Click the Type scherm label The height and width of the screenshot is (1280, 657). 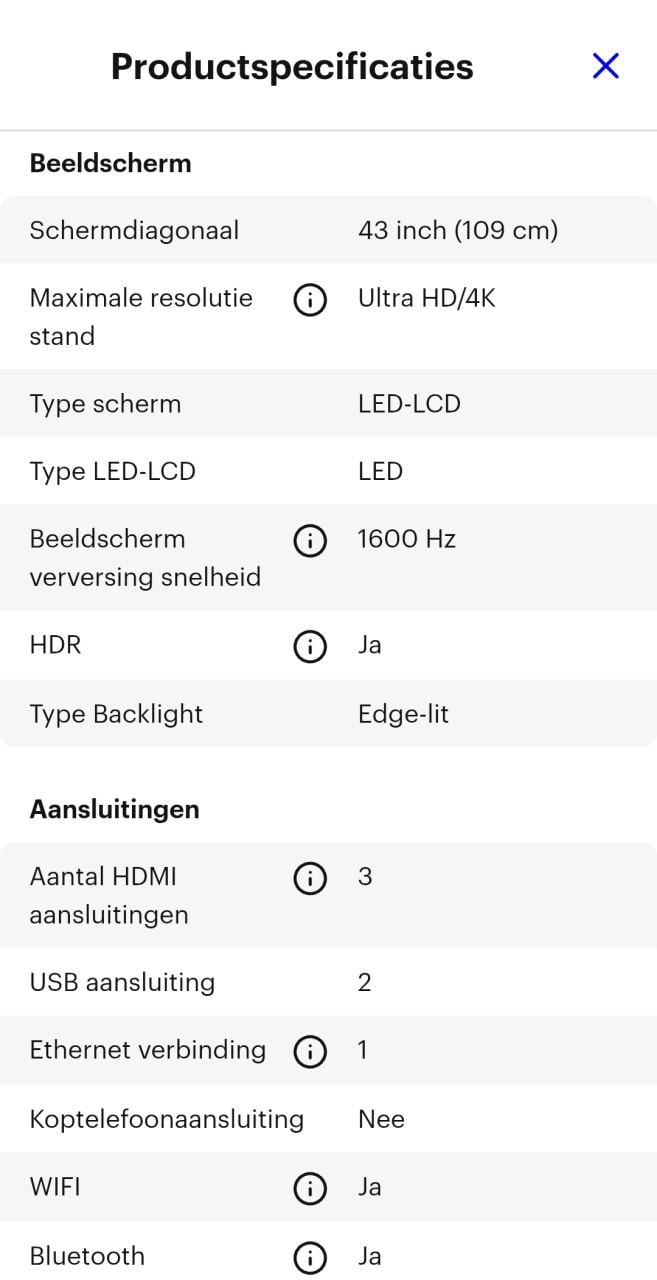(105, 404)
